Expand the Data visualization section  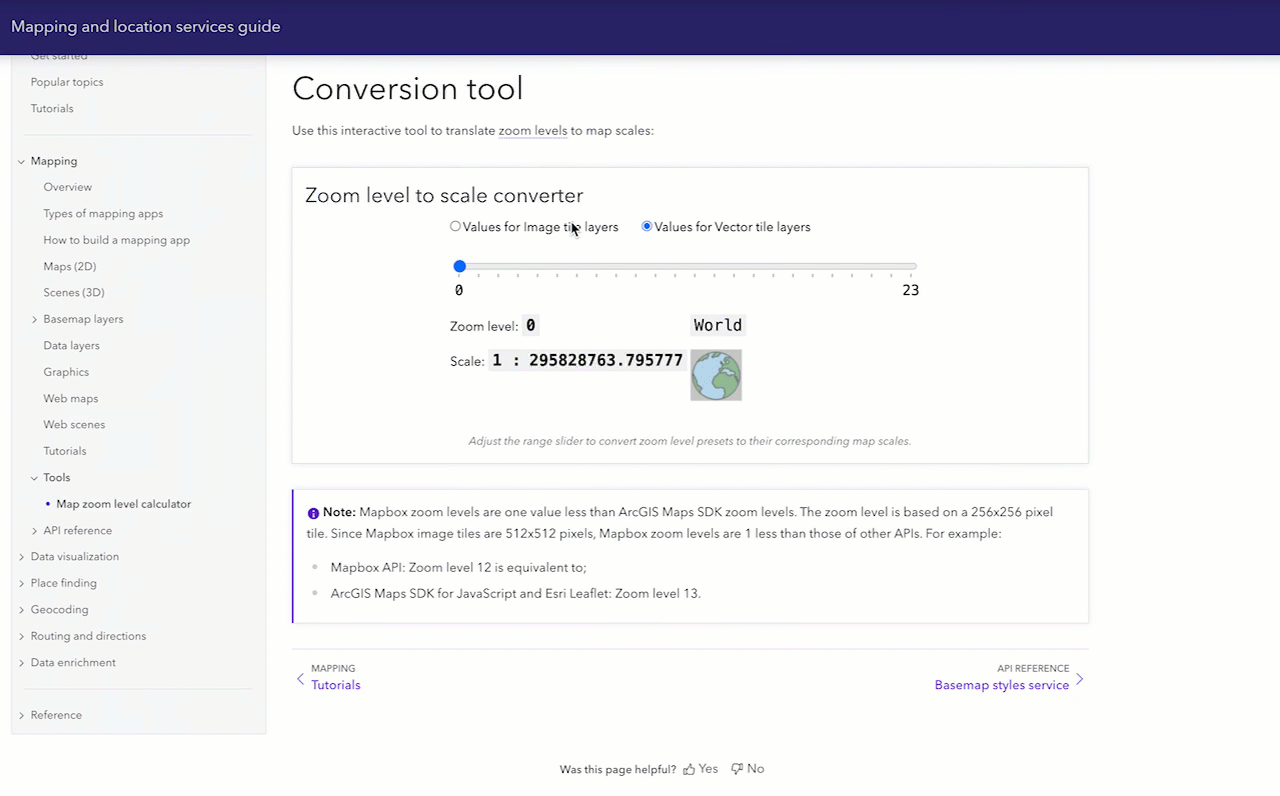(x=21, y=557)
